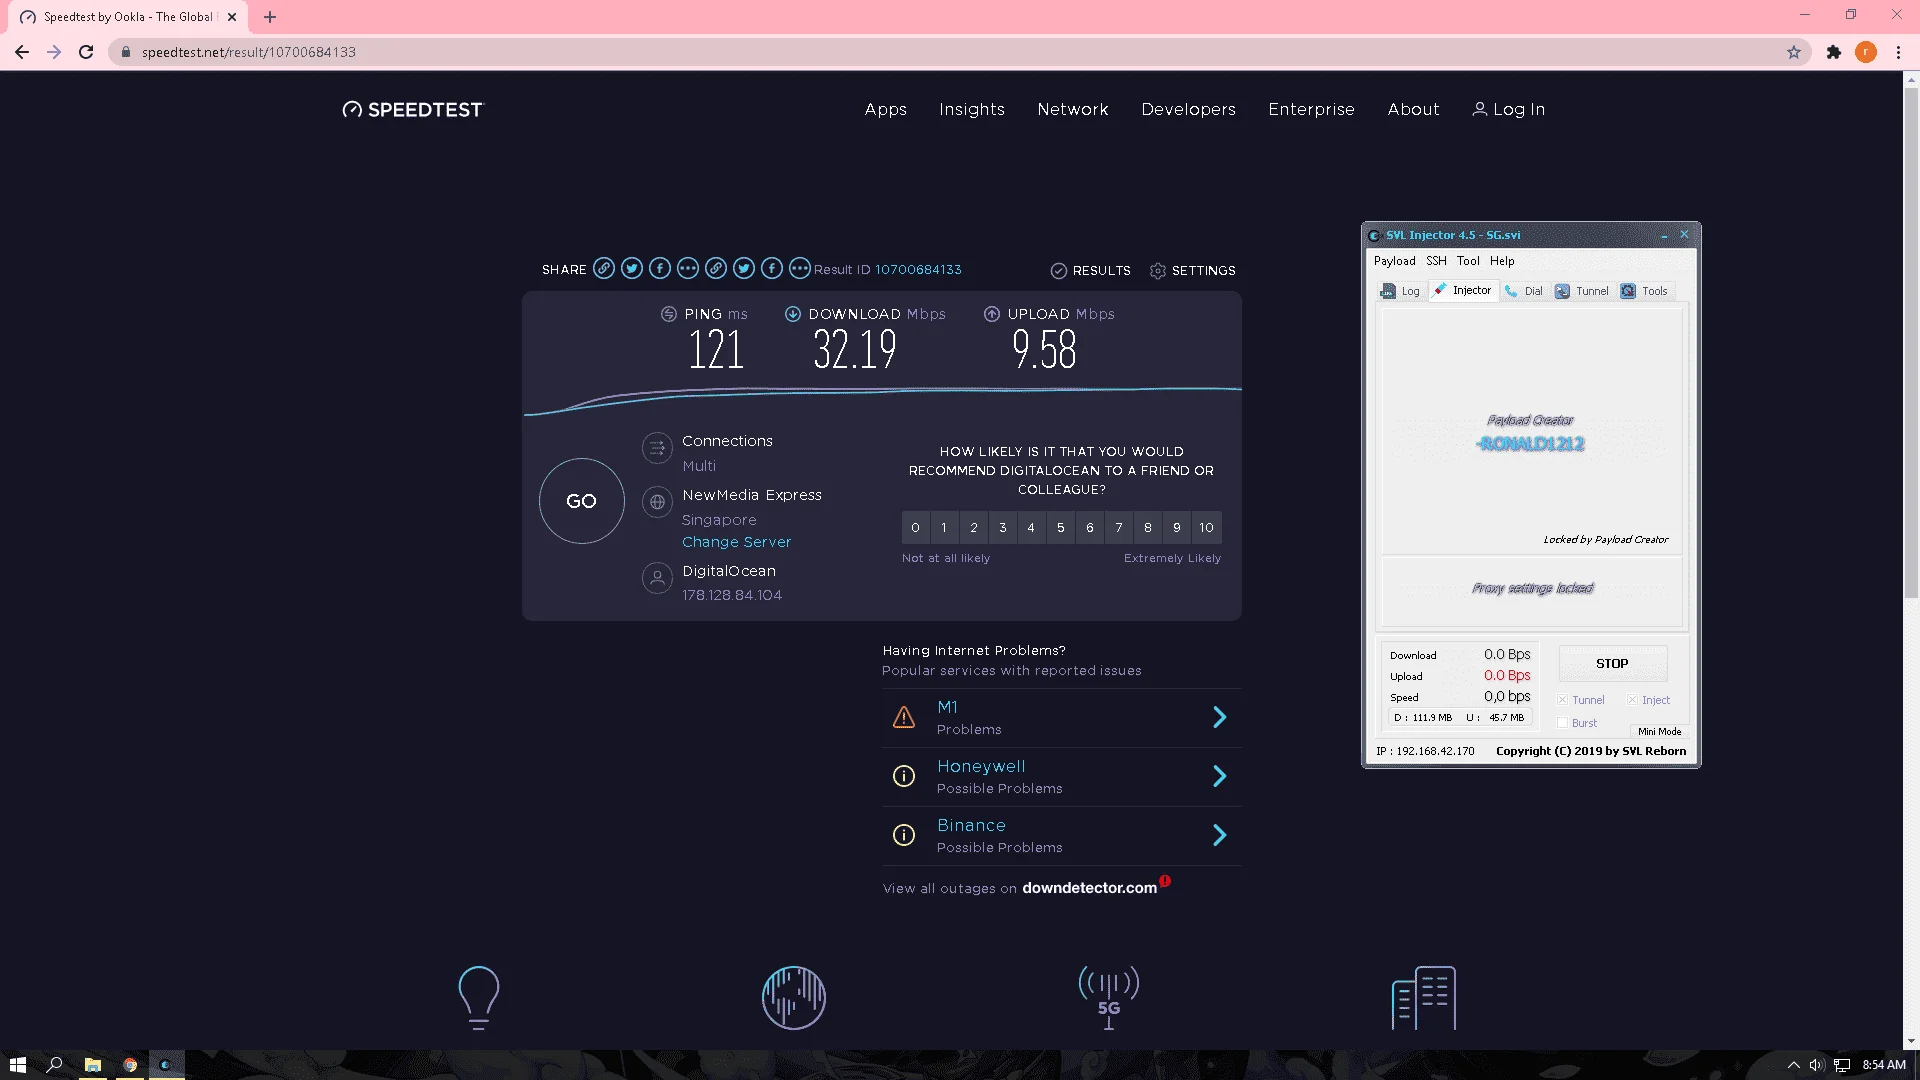Open the Help menu in SVL Injector
Viewport: 1920px width, 1080px height.
[x=1502, y=261]
